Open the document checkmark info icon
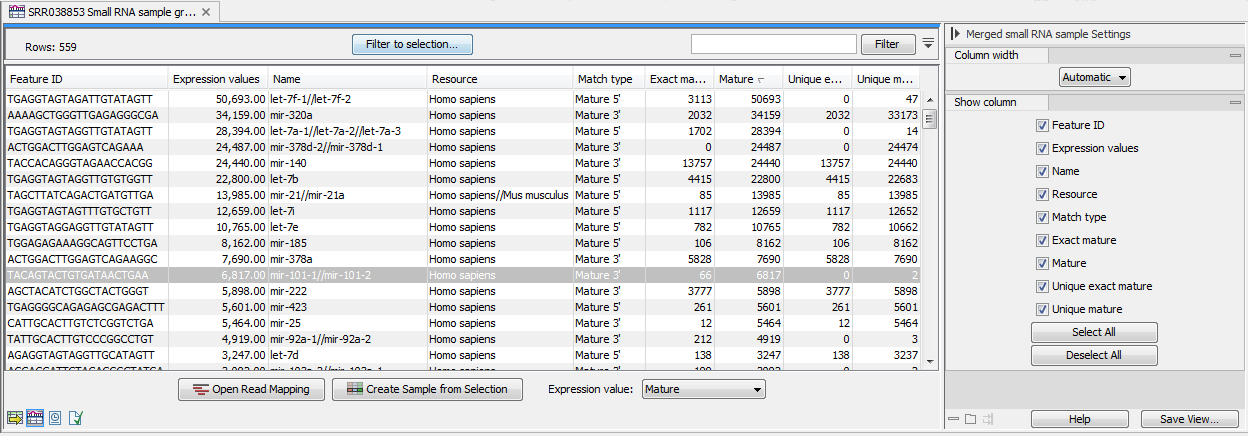This screenshot has height=436, width=1248. (x=76, y=417)
